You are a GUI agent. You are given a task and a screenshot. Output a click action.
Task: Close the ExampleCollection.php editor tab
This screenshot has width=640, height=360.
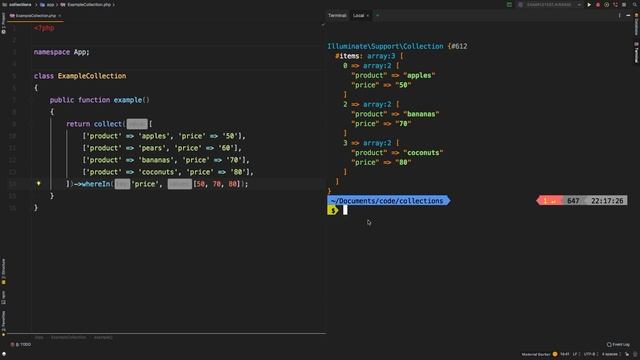coord(60,16)
